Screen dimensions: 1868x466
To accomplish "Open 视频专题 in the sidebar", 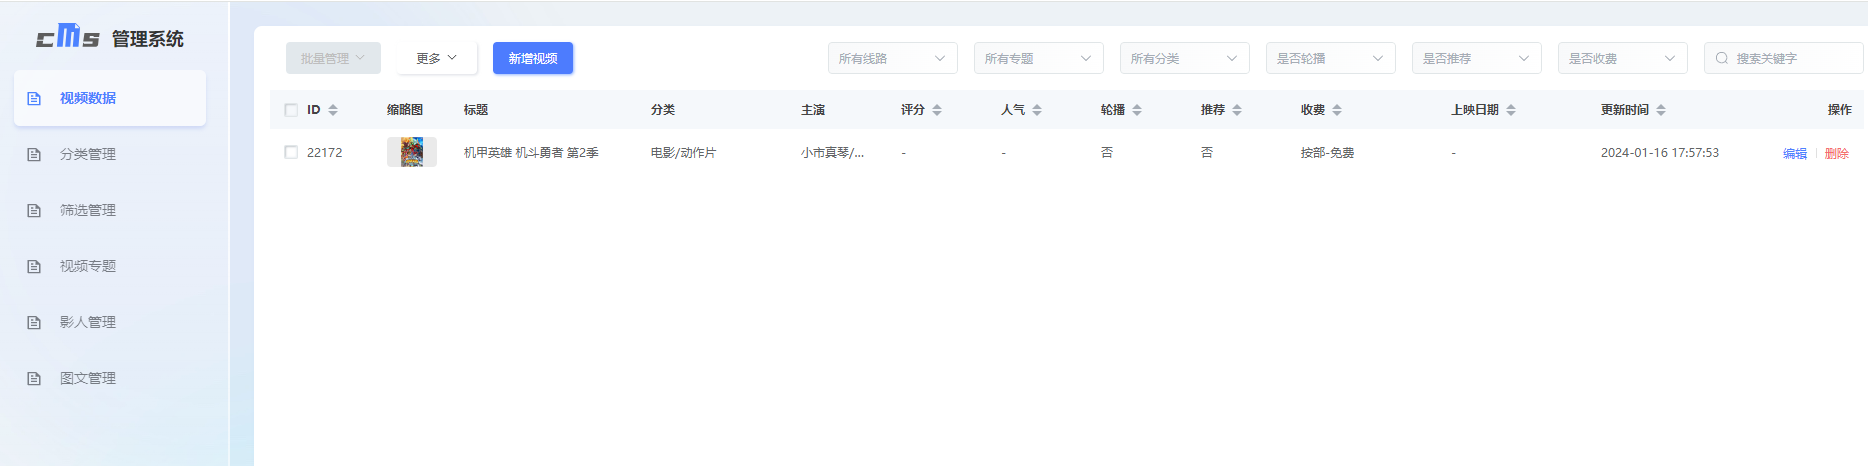I will (x=110, y=266).
